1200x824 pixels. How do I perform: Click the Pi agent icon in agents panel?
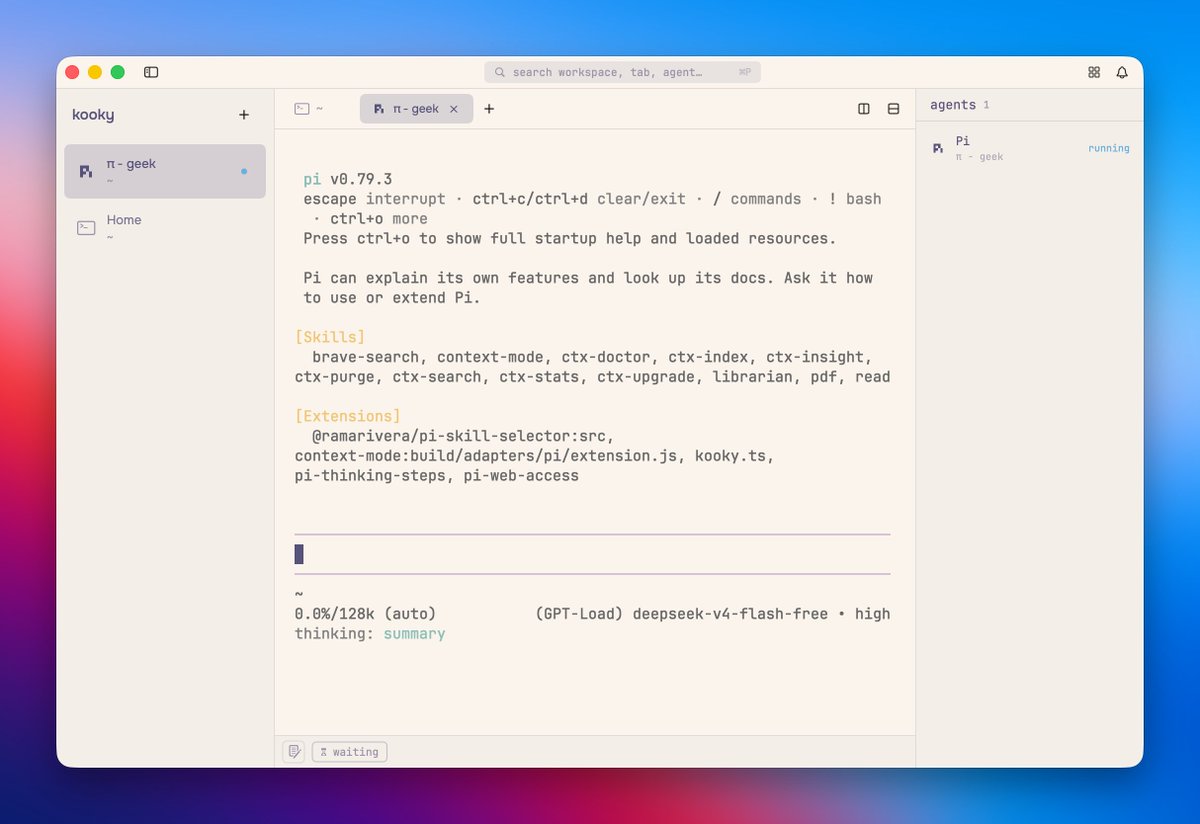pos(938,148)
